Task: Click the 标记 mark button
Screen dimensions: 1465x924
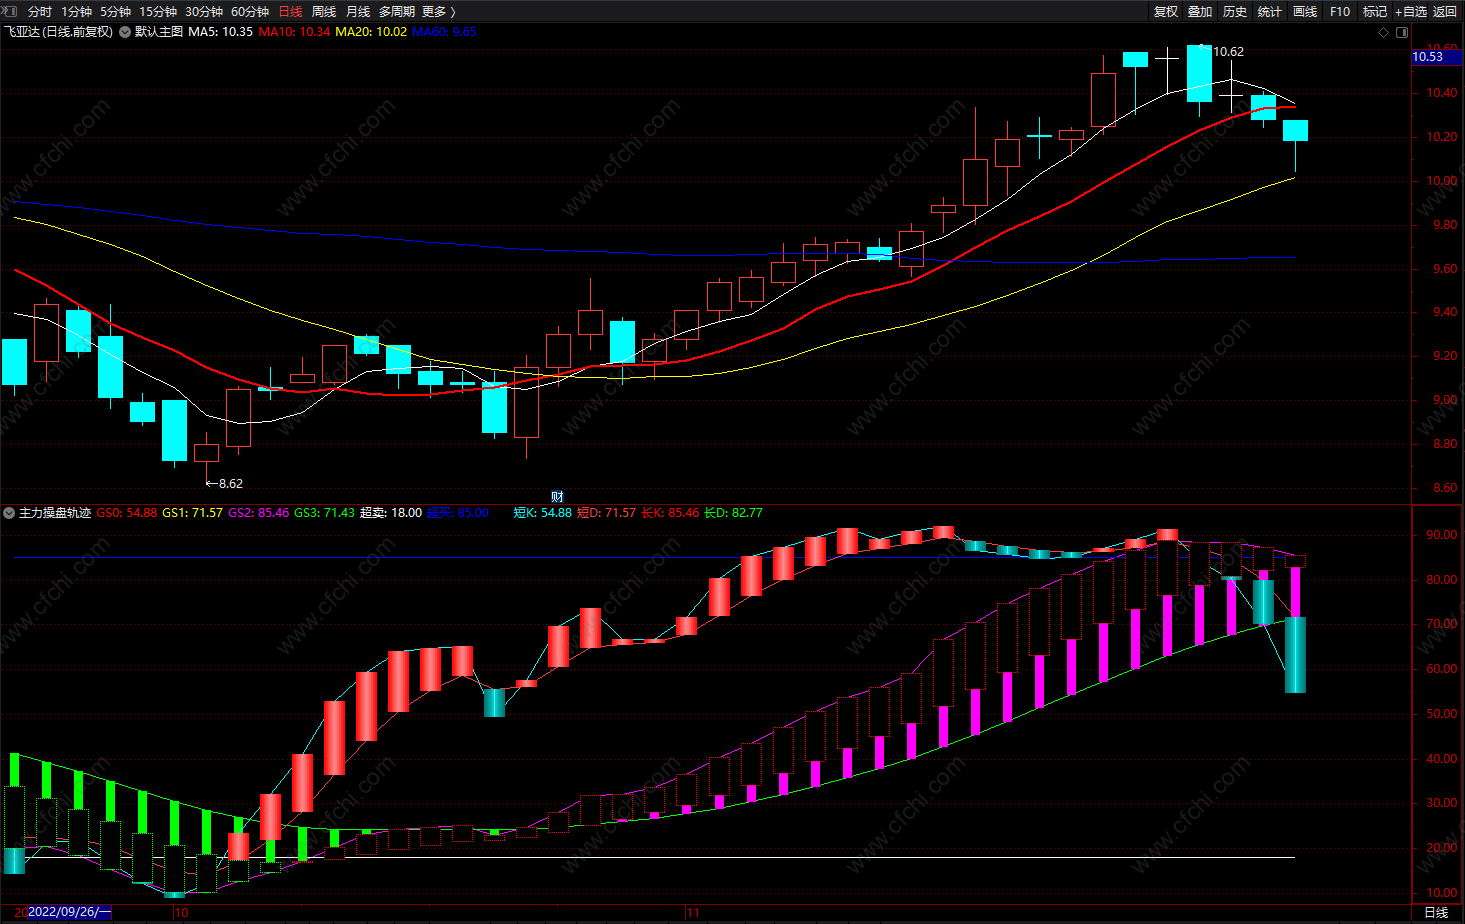Action: pos(1375,11)
